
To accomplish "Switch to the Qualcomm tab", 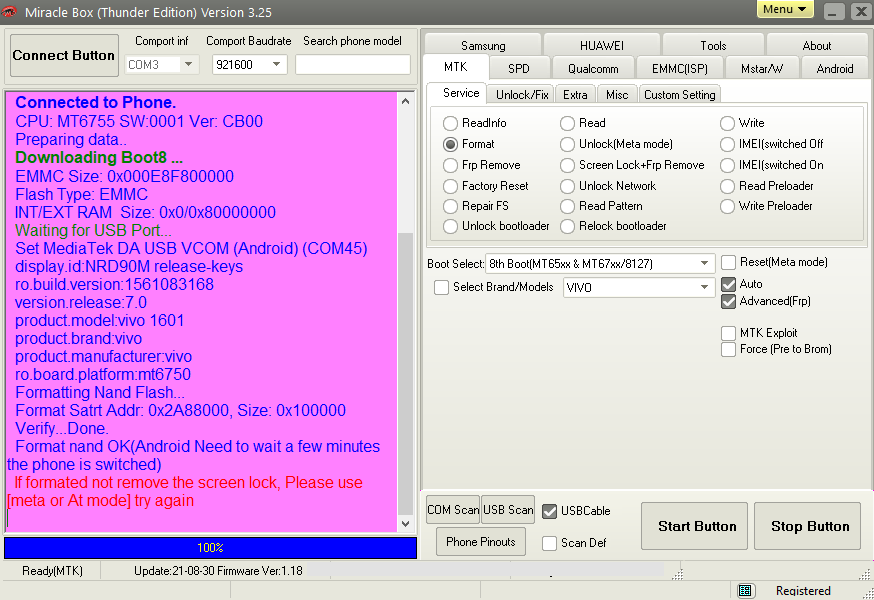I will pyautogui.click(x=593, y=69).
